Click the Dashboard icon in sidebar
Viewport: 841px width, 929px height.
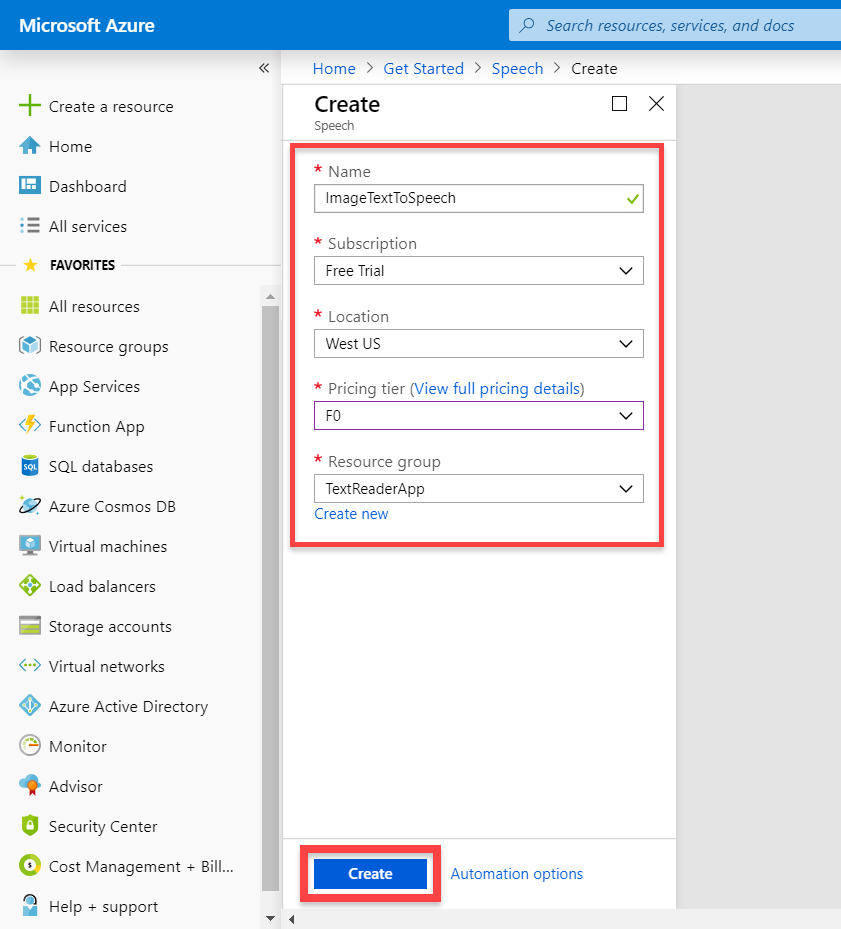coord(30,185)
